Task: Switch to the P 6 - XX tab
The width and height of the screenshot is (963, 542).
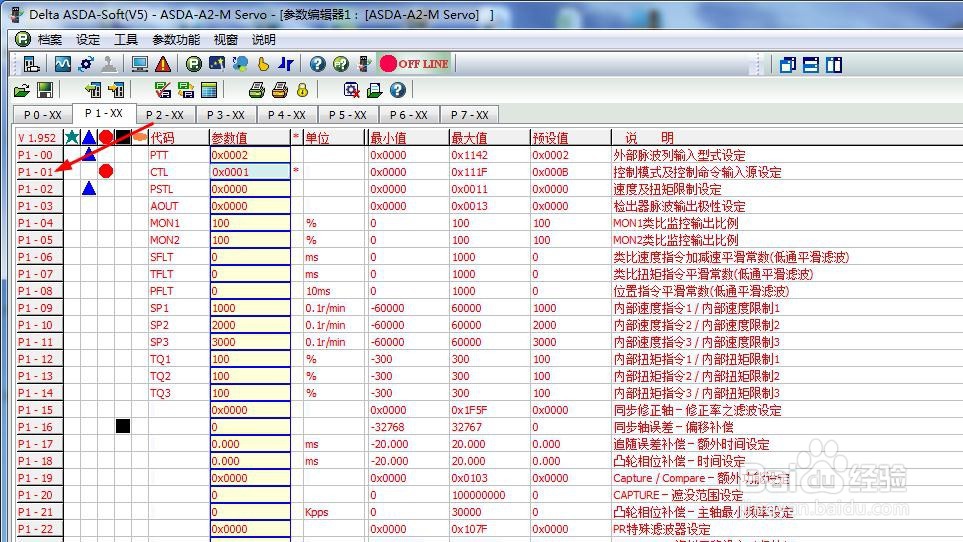Action: 408,115
